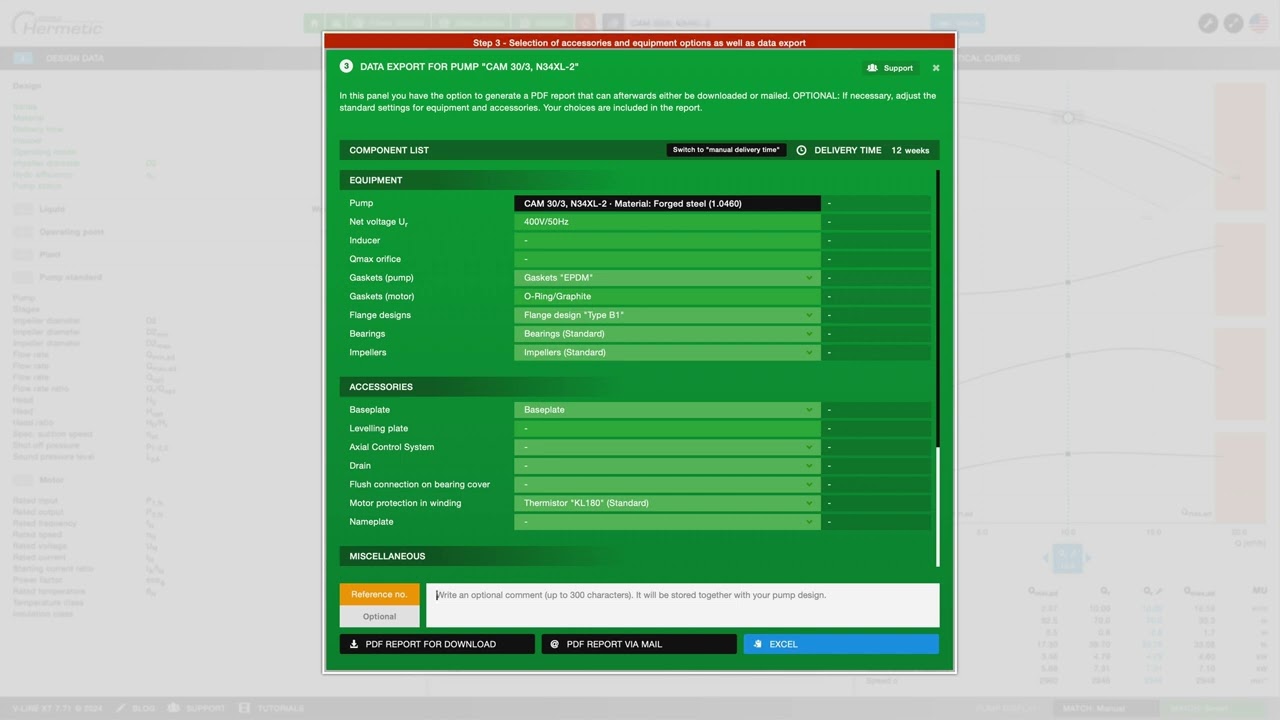Select the Optional tab

click(379, 616)
